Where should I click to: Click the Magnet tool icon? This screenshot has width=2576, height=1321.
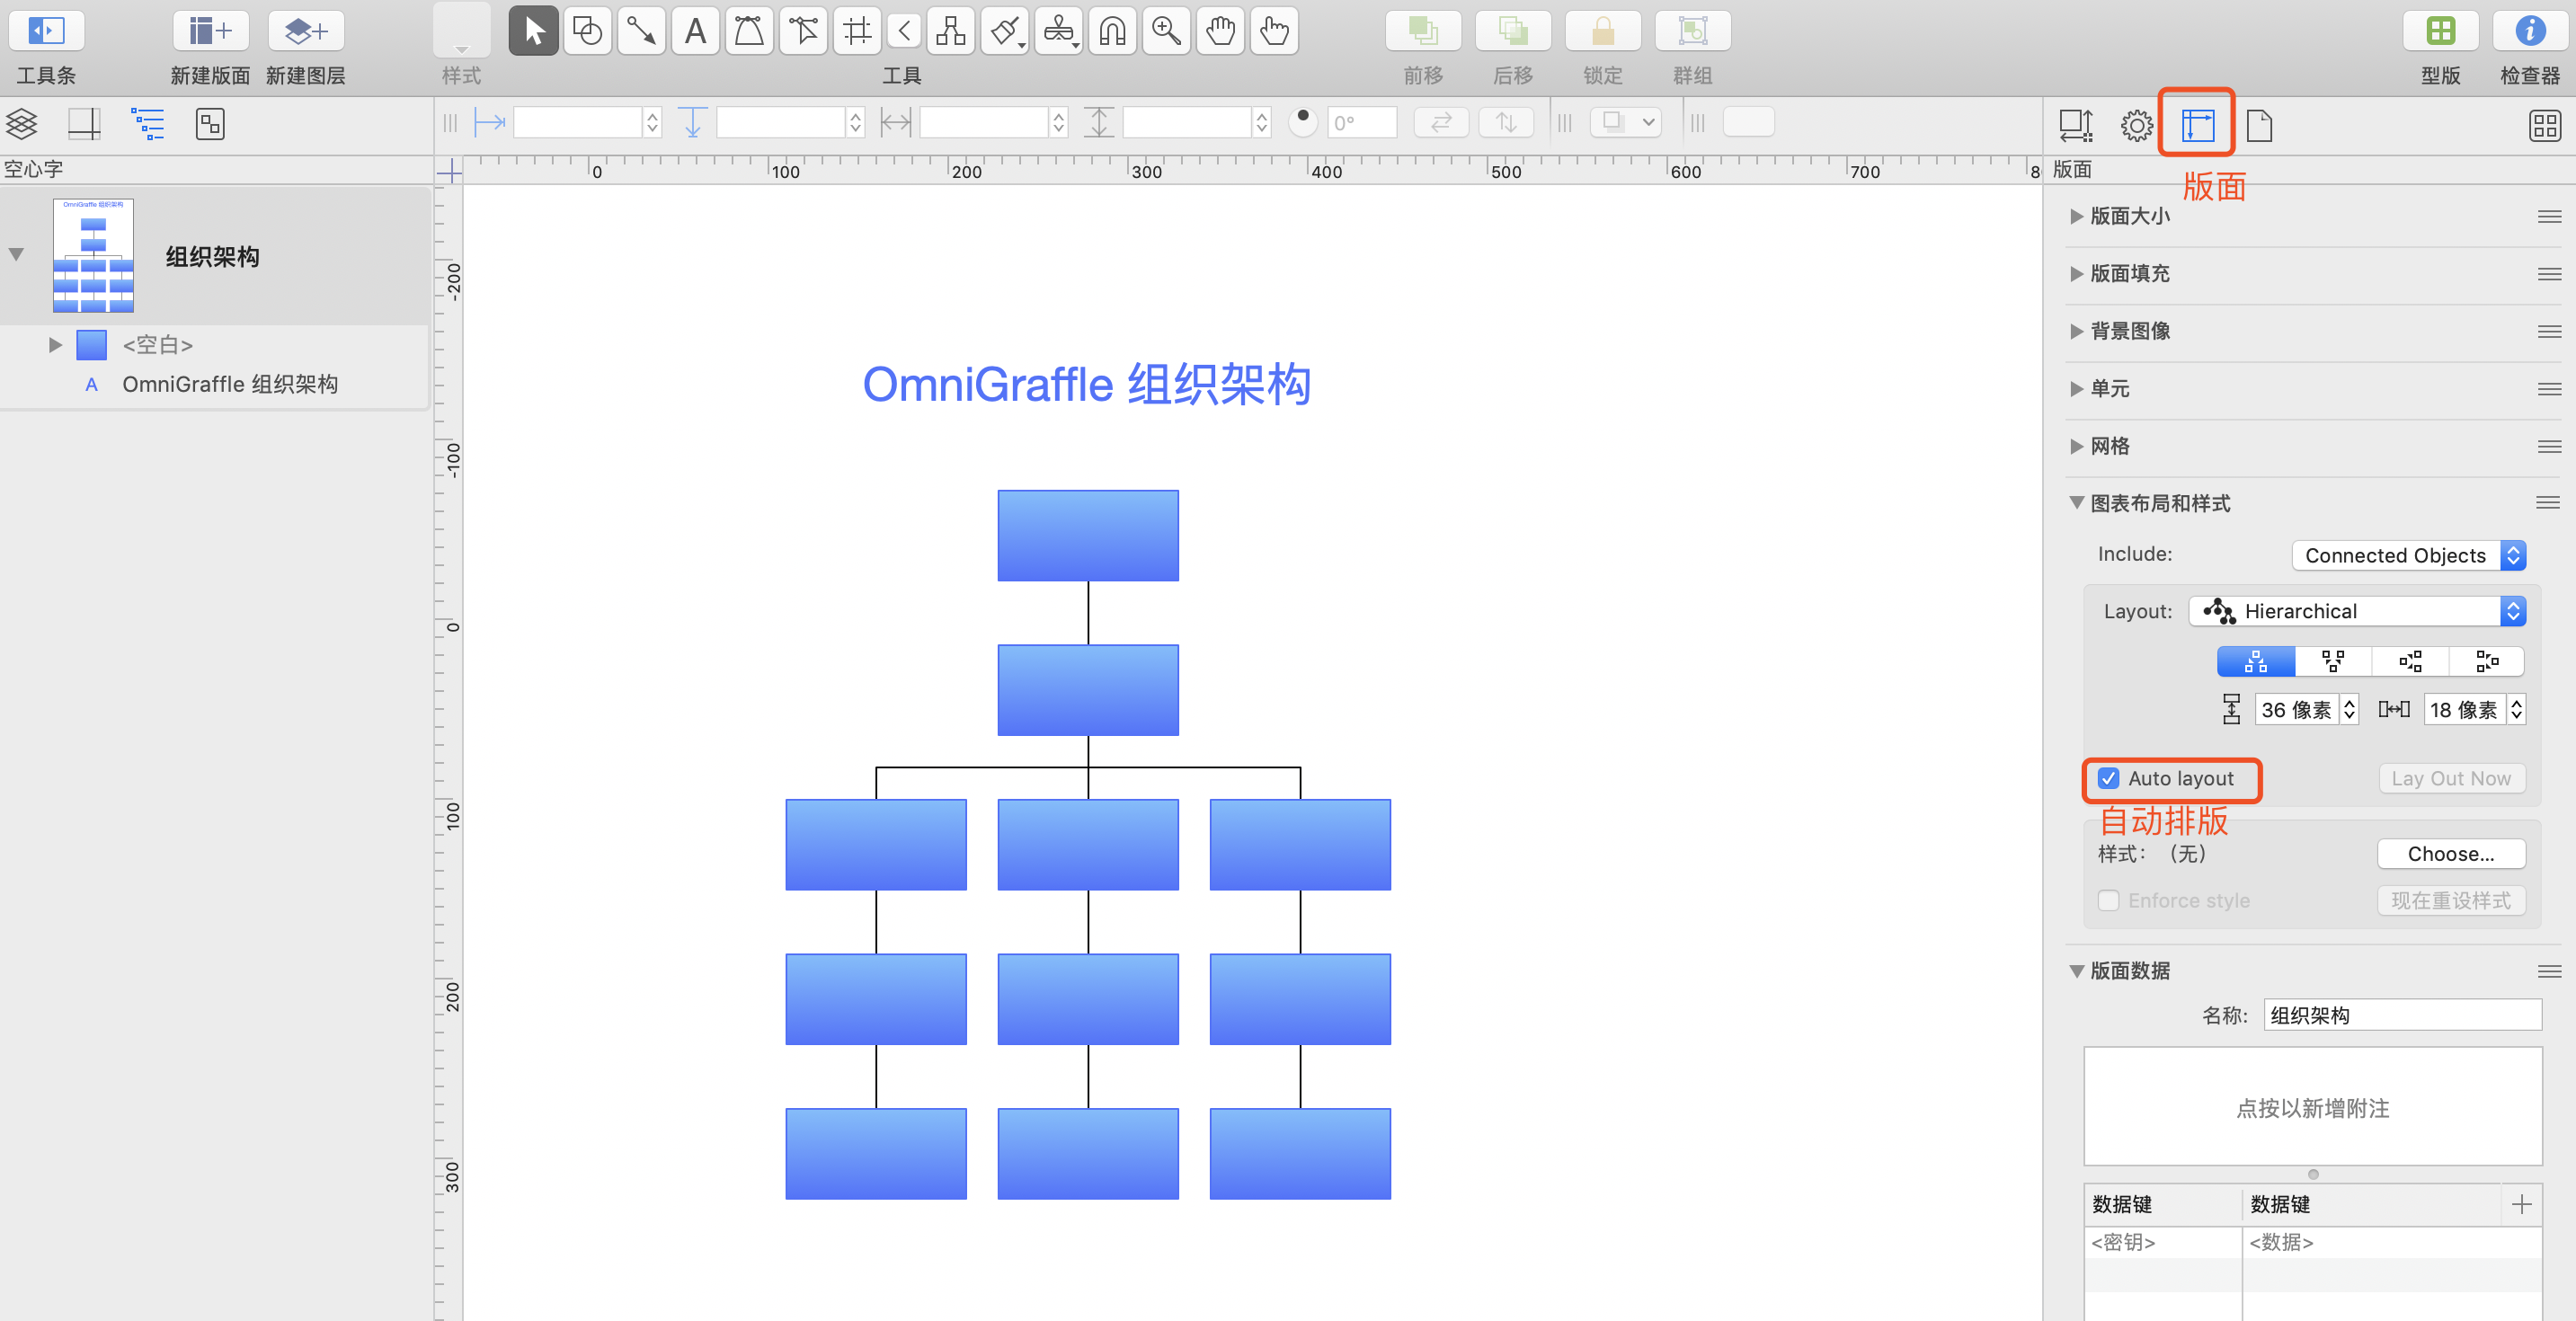coord(1112,31)
